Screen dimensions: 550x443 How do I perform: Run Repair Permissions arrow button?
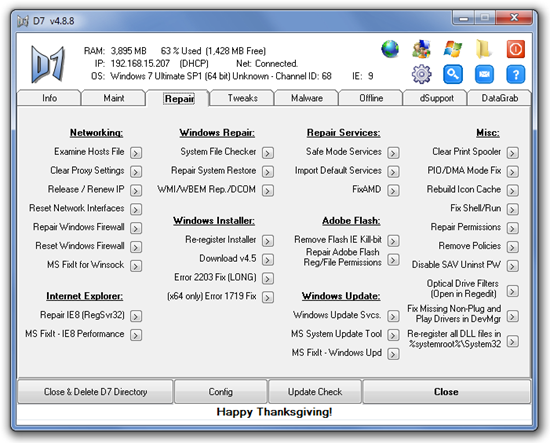pyautogui.click(x=512, y=228)
